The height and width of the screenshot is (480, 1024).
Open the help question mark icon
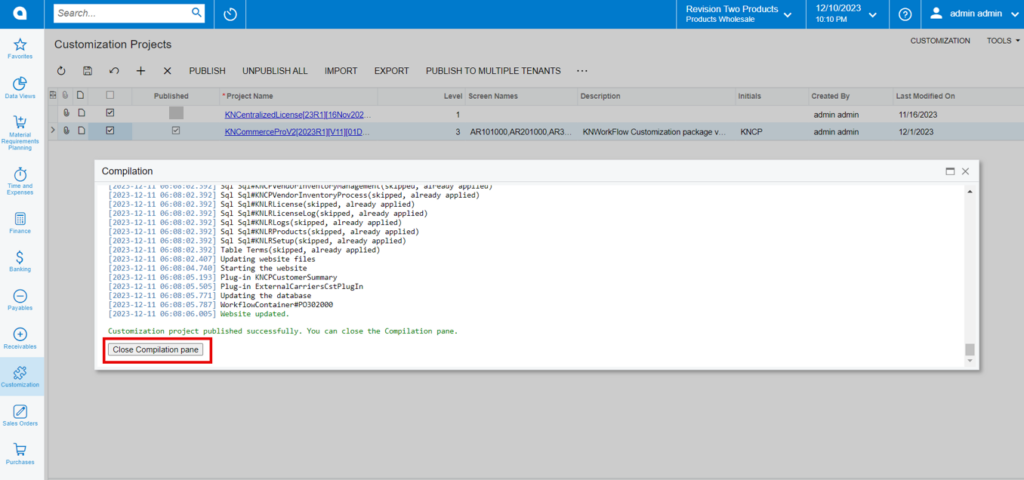[905, 14]
